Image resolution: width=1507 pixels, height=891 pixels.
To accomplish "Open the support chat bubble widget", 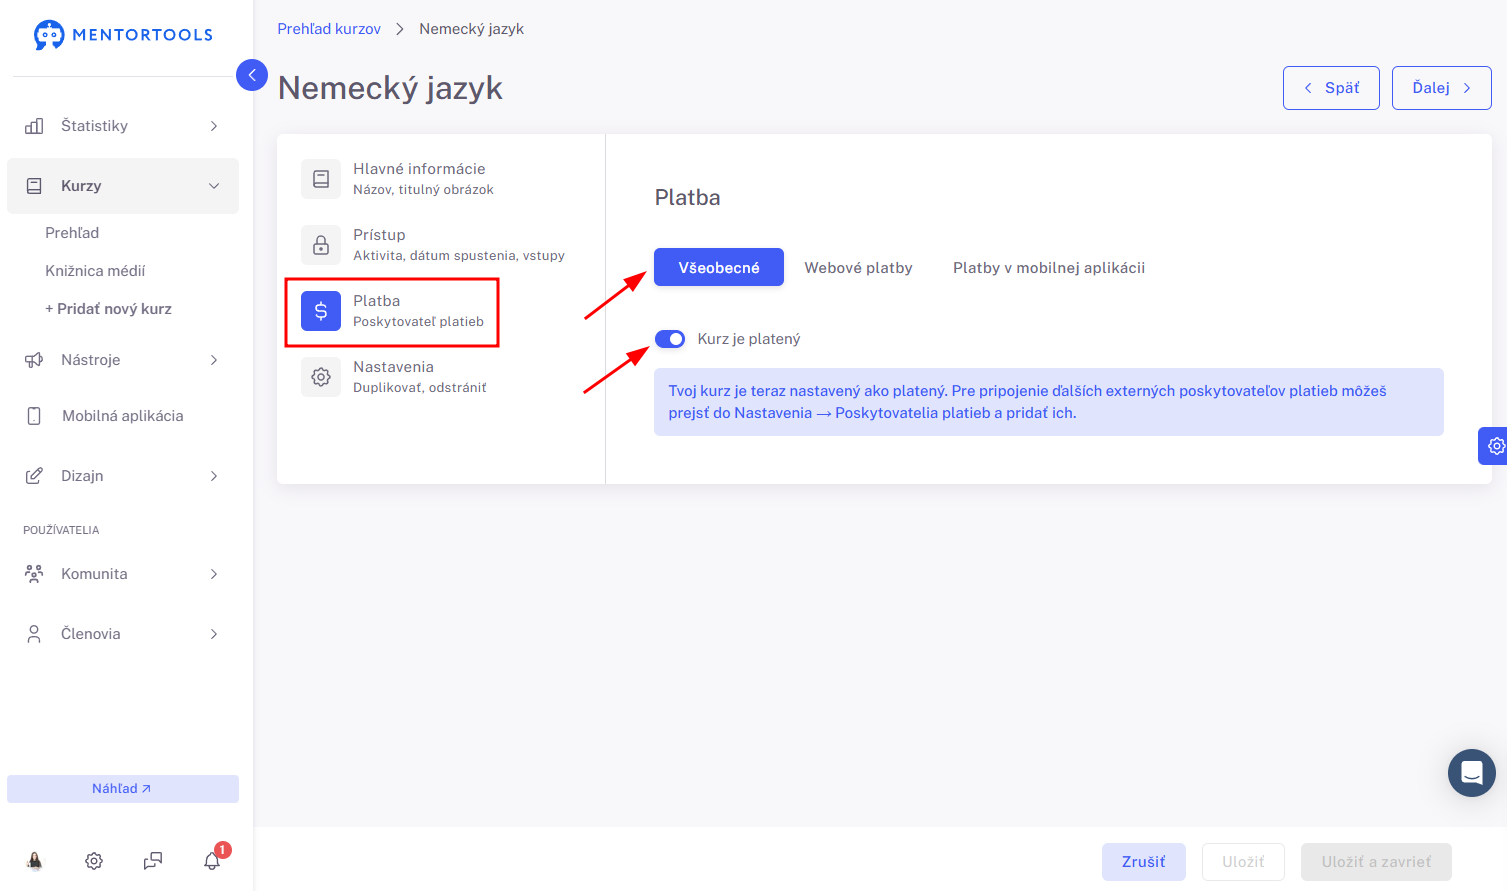I will click(x=1472, y=773).
